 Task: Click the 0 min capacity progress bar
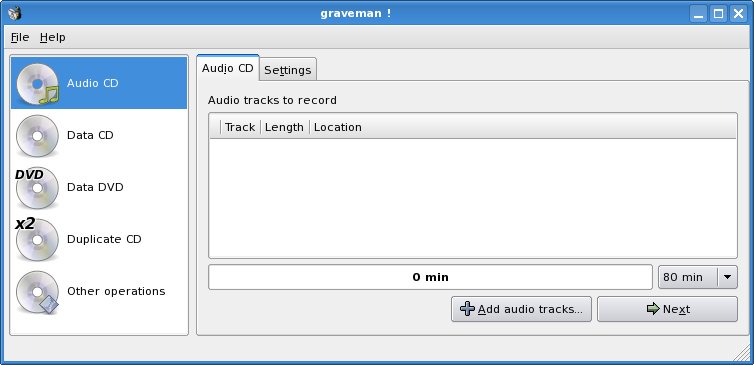tap(430, 277)
